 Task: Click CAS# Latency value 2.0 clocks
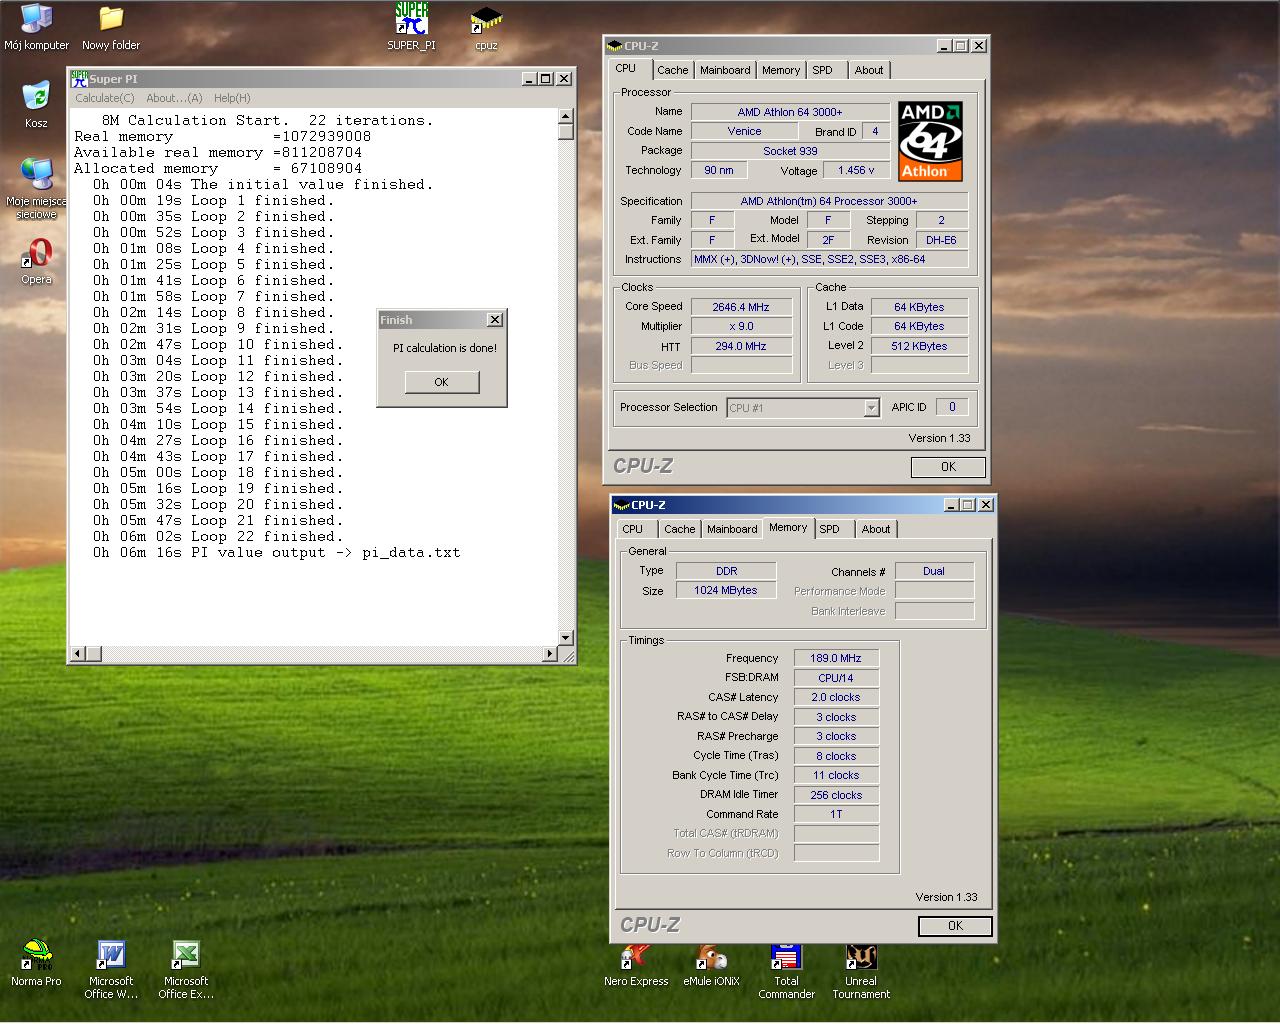click(x=836, y=697)
